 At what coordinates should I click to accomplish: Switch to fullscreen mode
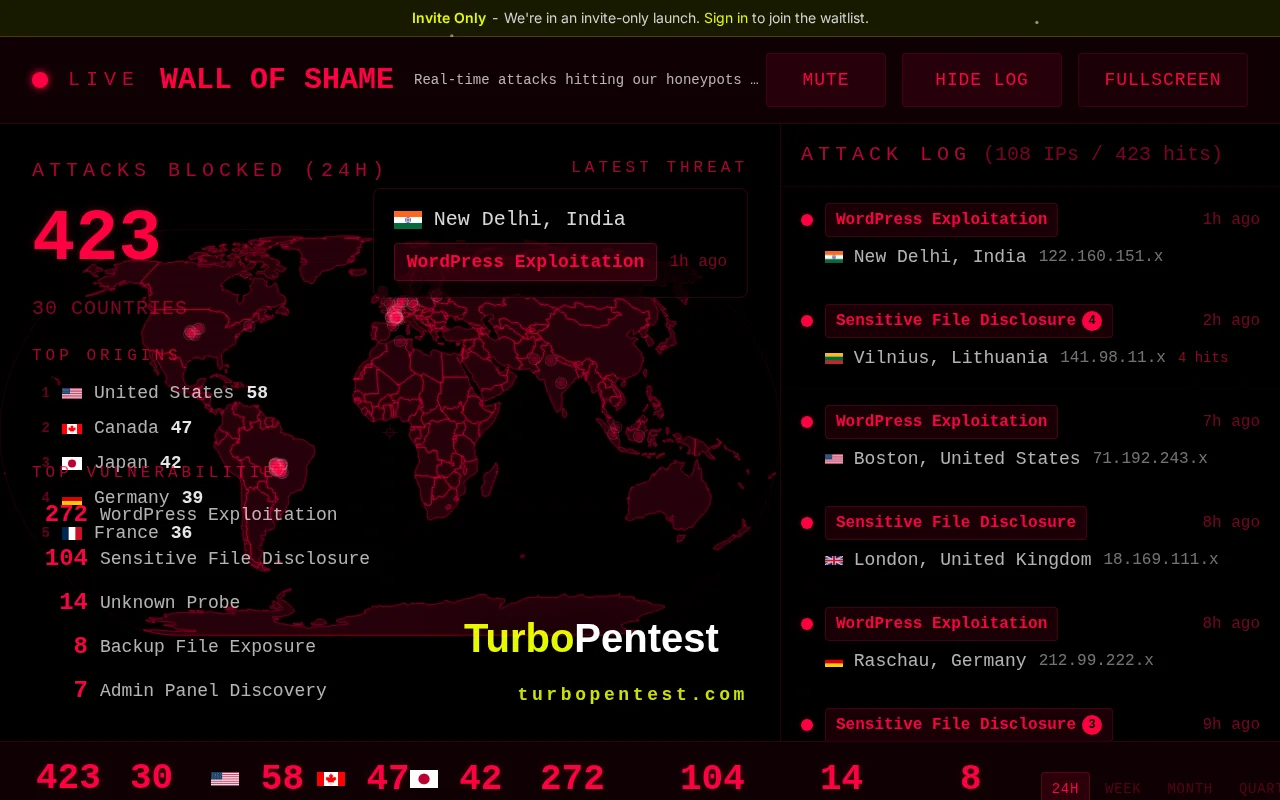click(1163, 80)
